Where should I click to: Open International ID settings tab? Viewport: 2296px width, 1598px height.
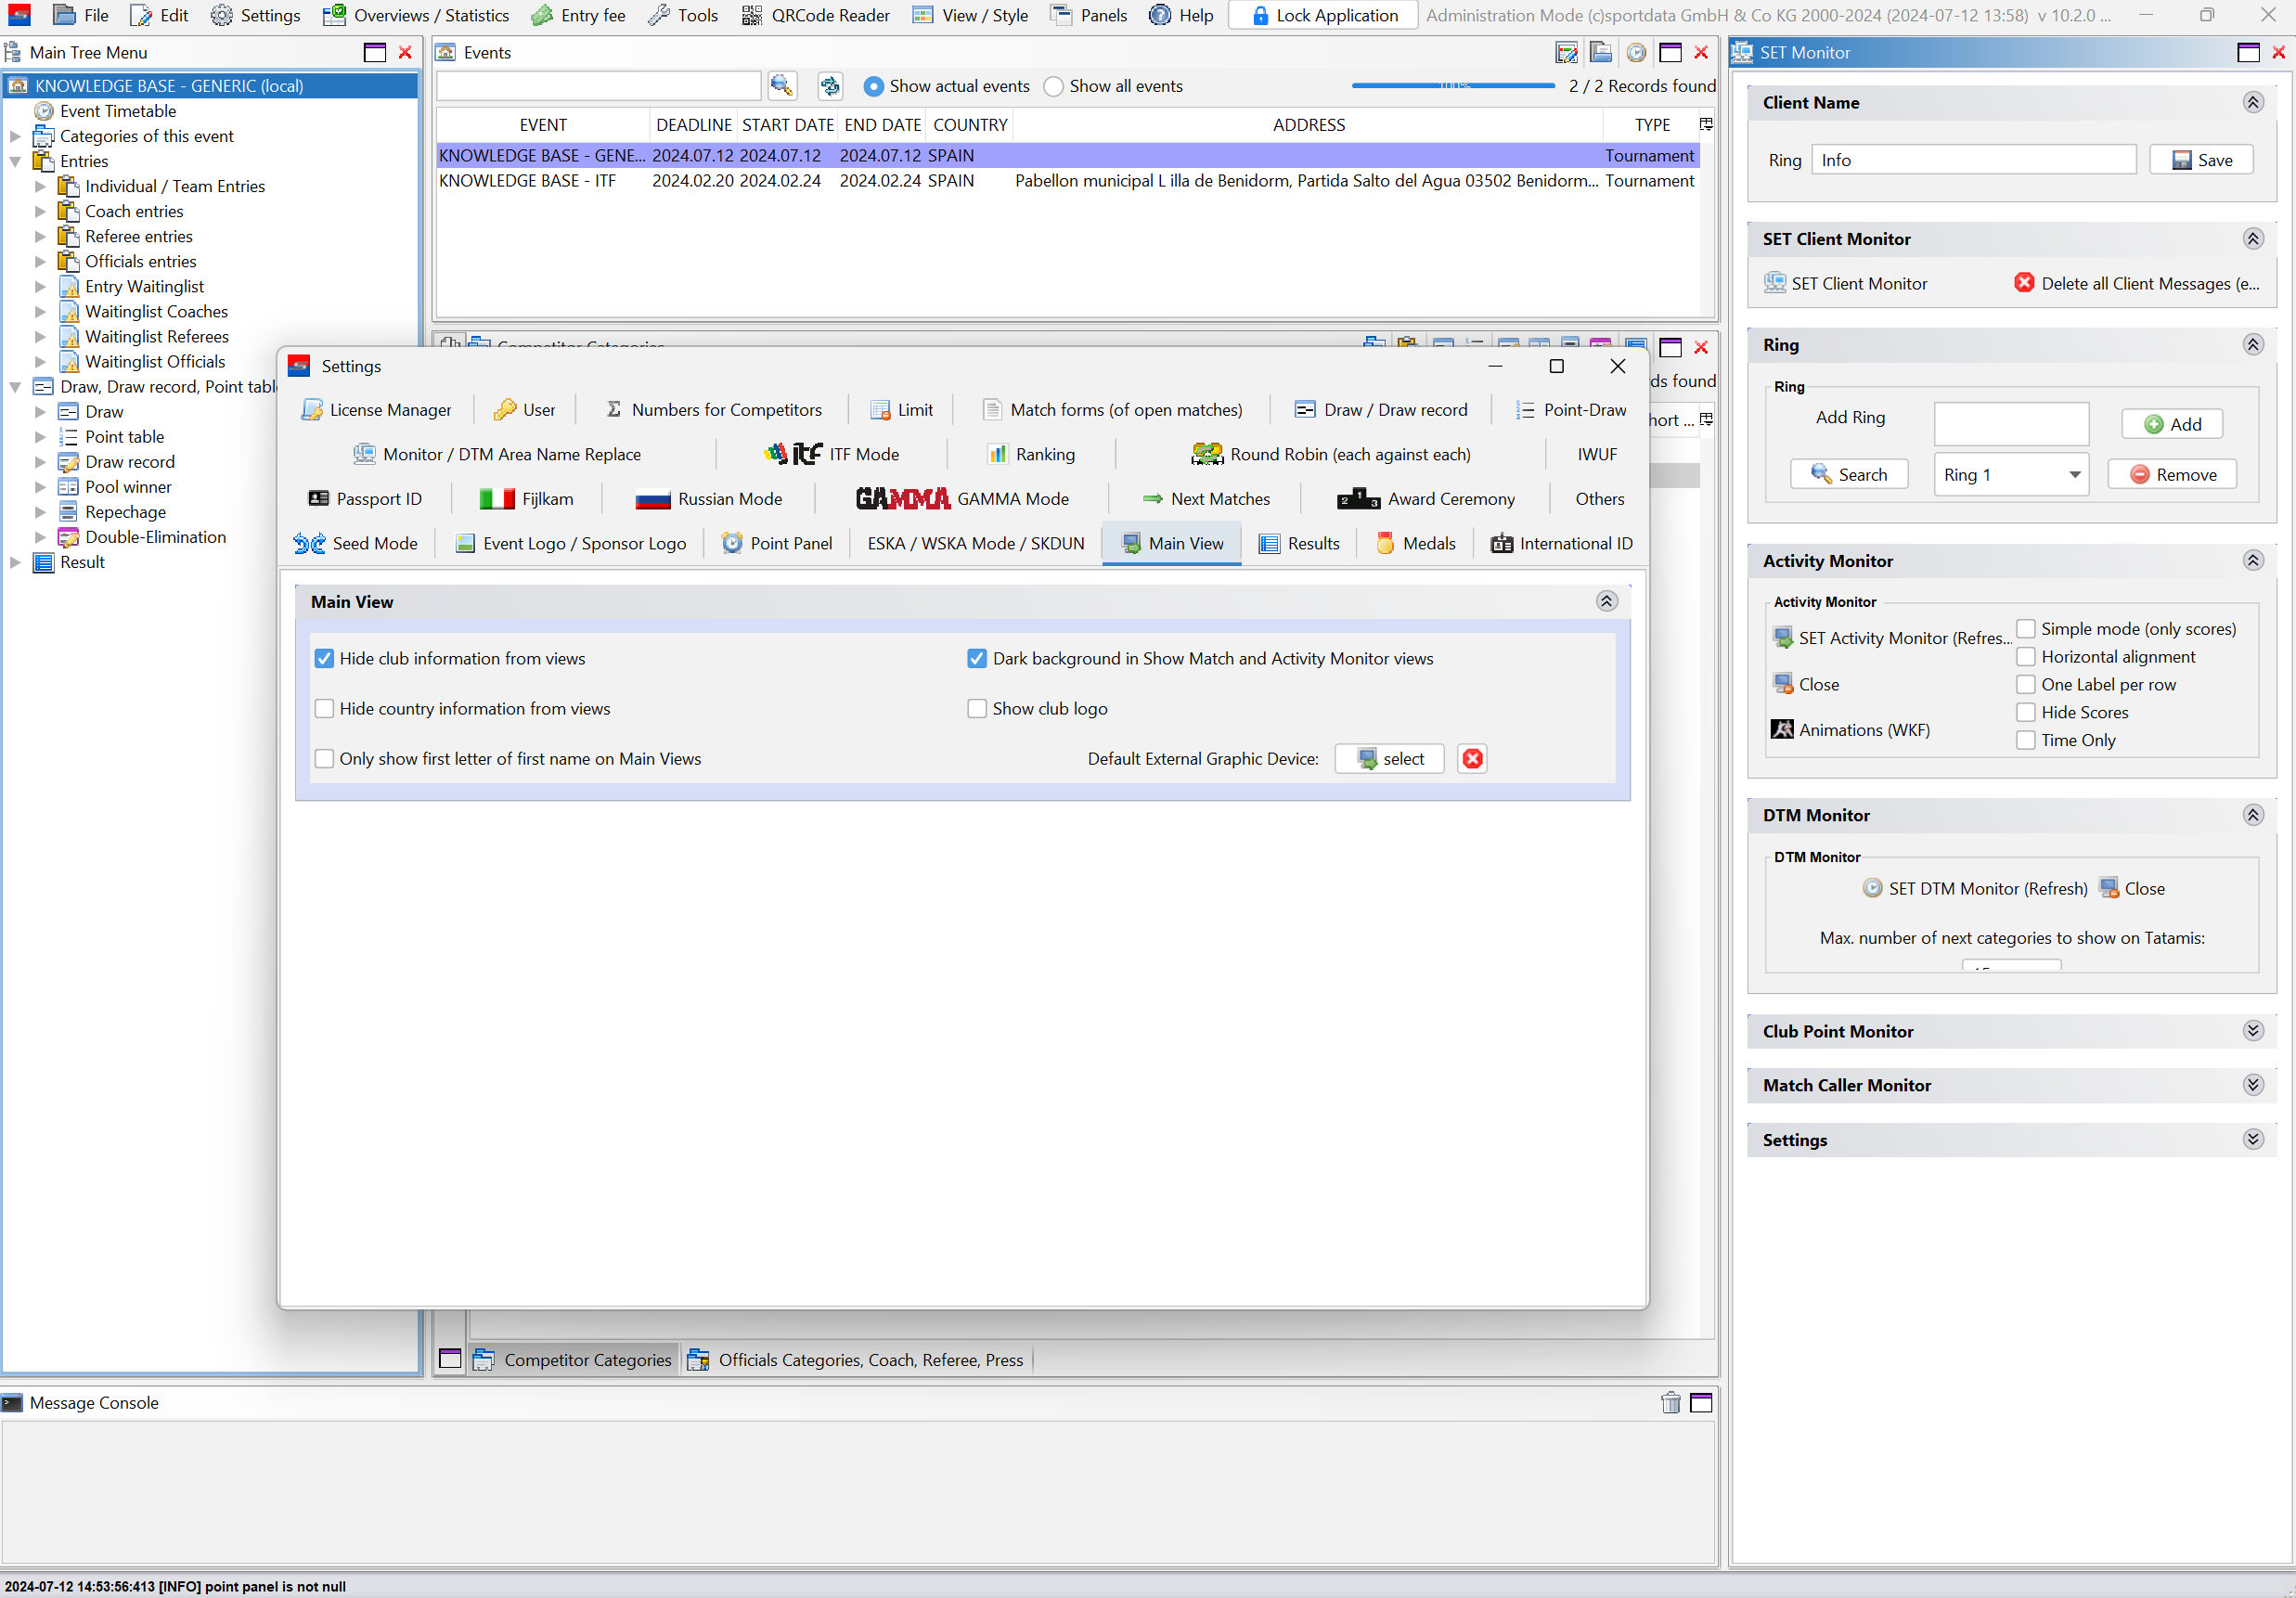click(x=1561, y=543)
